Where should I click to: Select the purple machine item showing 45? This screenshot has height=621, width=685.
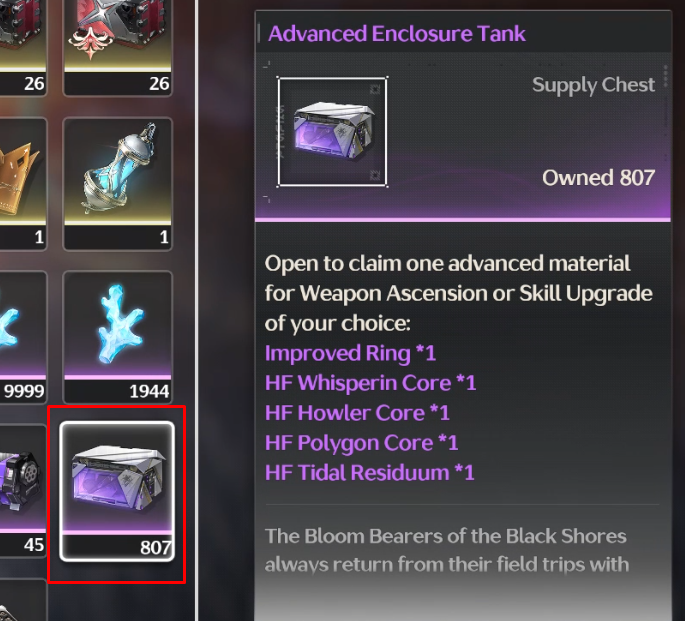[23, 490]
